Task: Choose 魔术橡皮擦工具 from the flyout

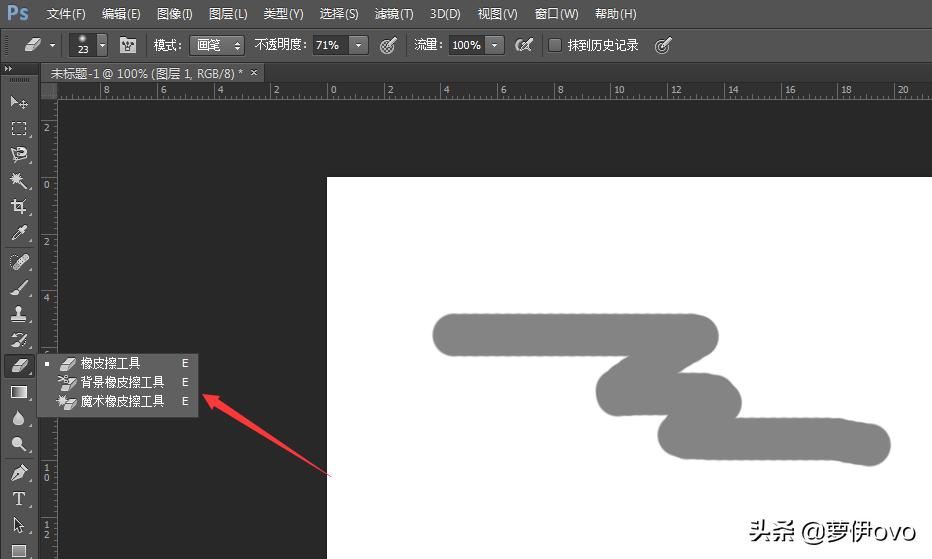Action: [x=122, y=401]
